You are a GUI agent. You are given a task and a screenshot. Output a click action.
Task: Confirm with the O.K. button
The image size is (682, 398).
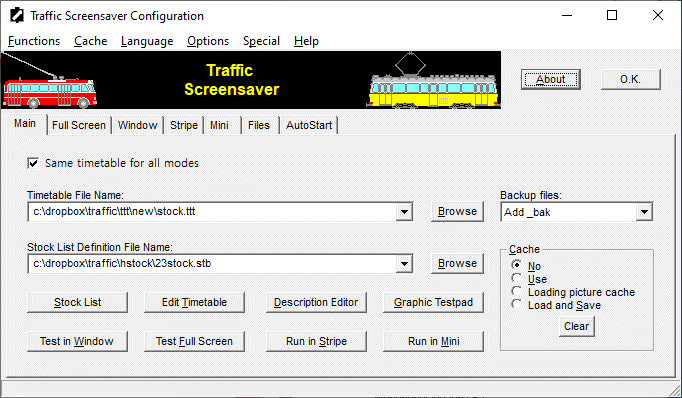[630, 80]
